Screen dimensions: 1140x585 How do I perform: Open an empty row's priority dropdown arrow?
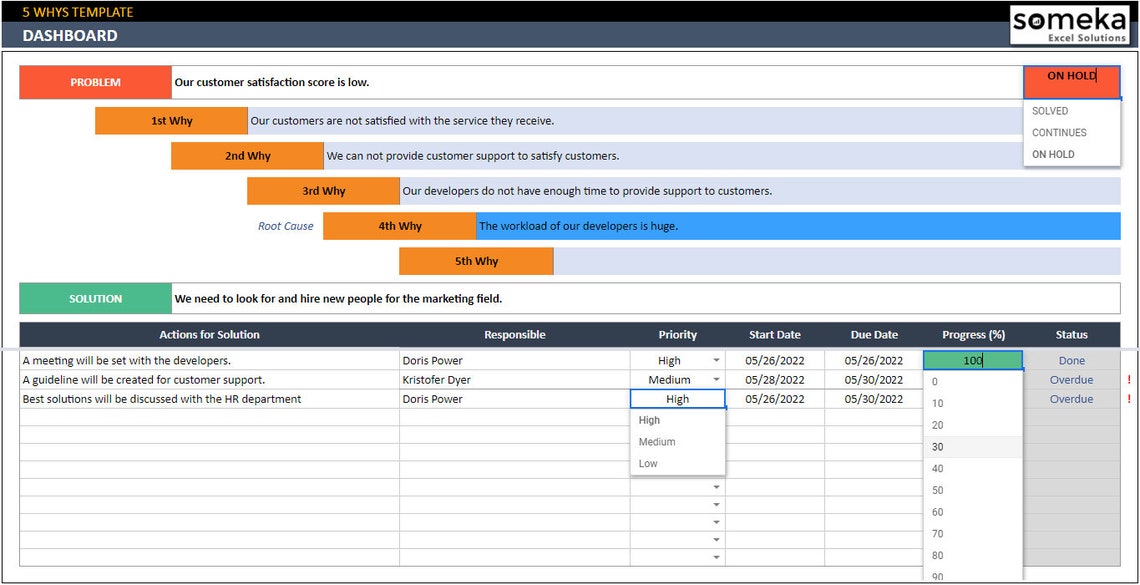tap(716, 488)
